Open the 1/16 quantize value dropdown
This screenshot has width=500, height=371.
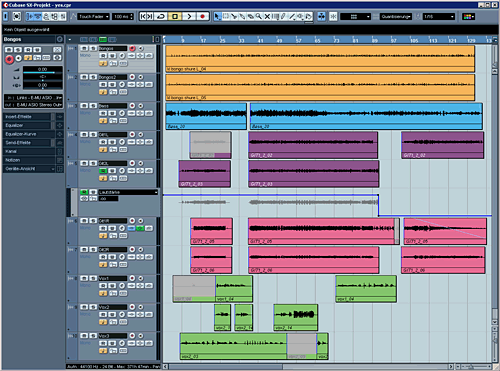point(439,17)
